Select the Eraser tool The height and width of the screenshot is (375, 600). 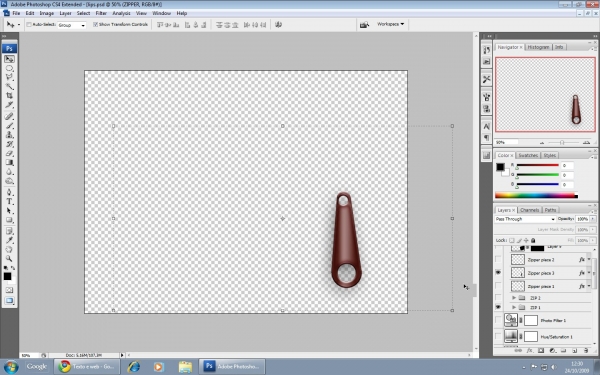(10, 153)
